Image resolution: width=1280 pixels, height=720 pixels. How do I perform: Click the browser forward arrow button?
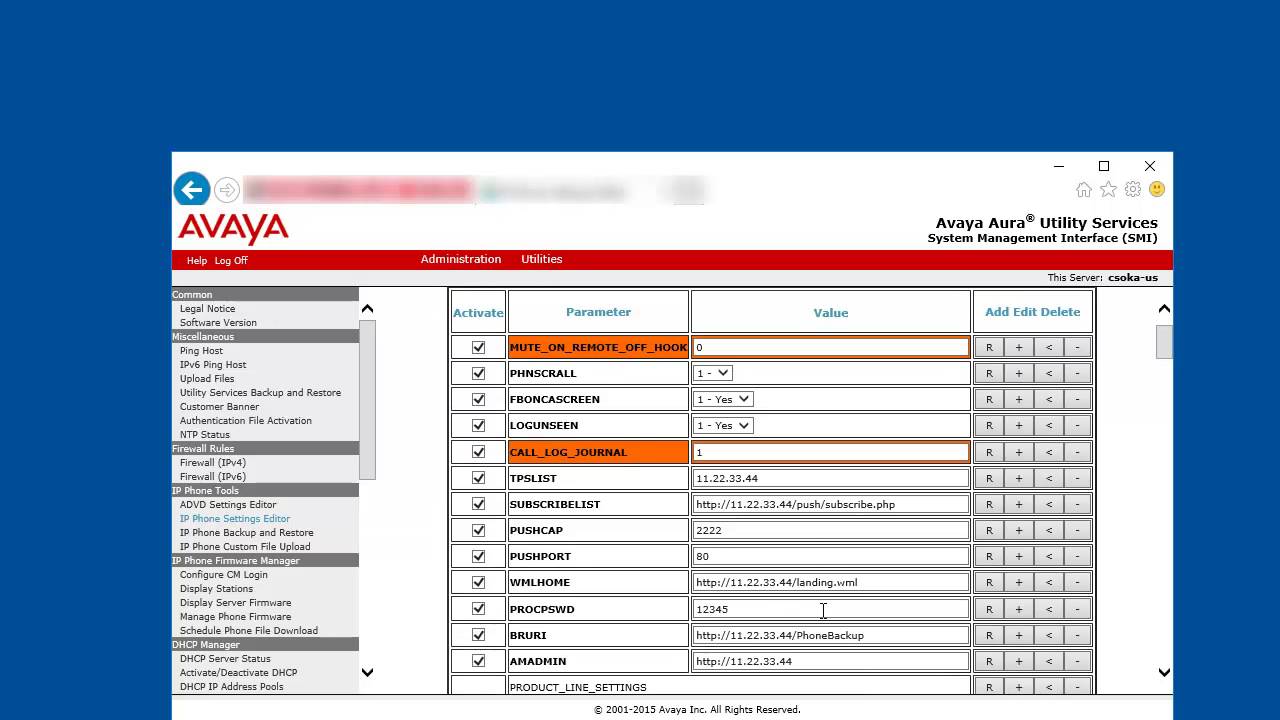click(x=227, y=190)
